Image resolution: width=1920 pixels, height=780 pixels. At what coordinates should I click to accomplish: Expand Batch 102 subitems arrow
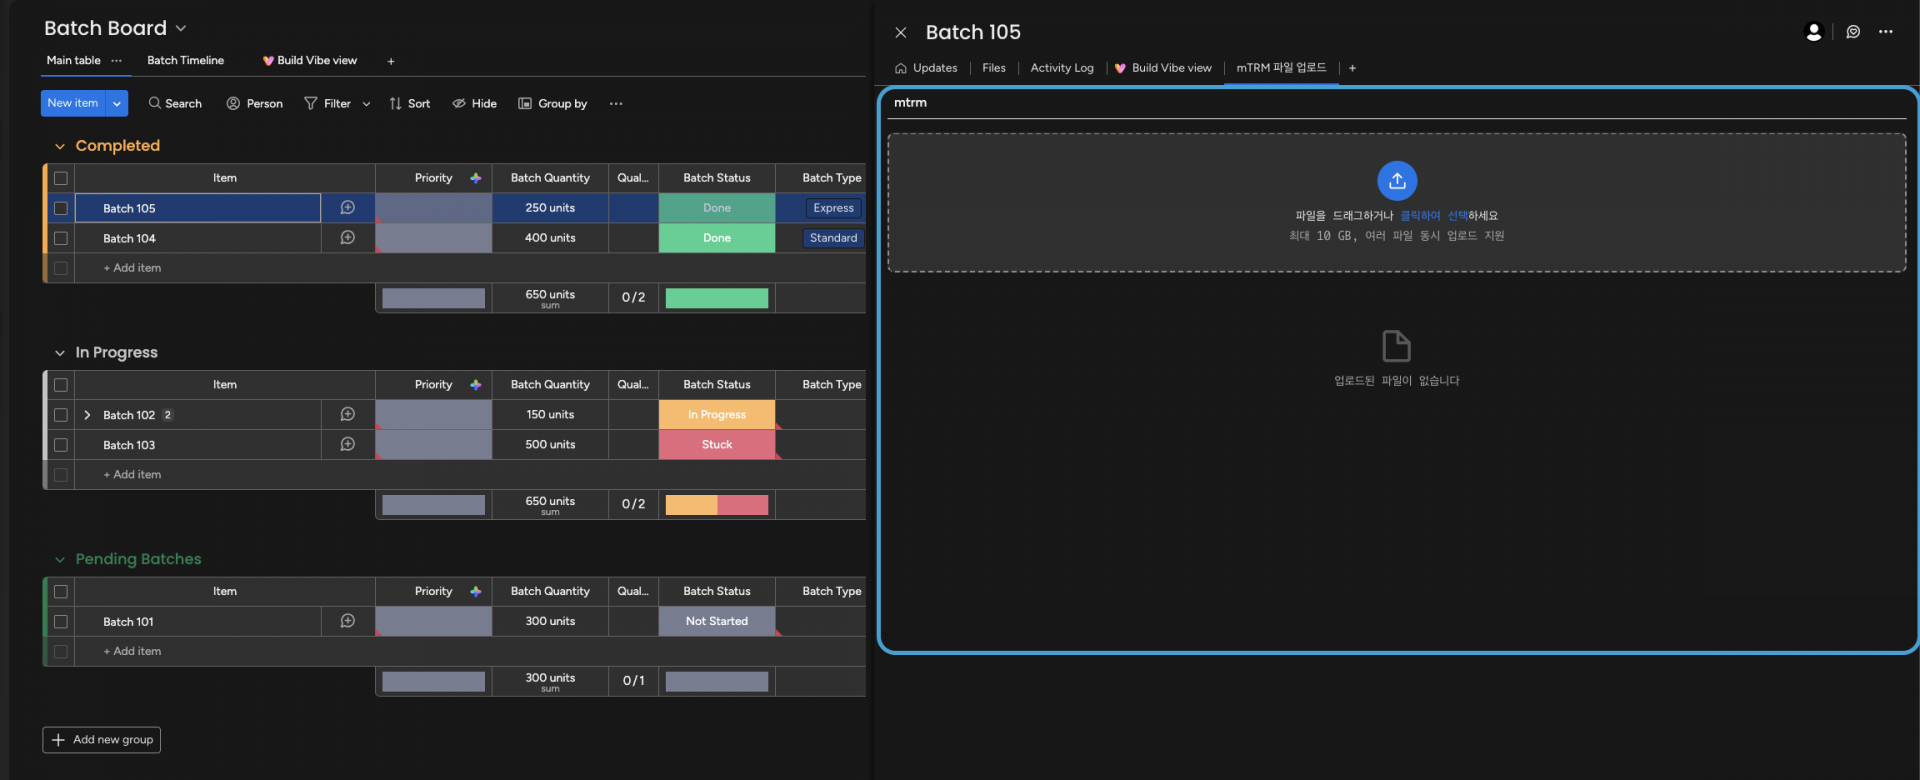87,415
